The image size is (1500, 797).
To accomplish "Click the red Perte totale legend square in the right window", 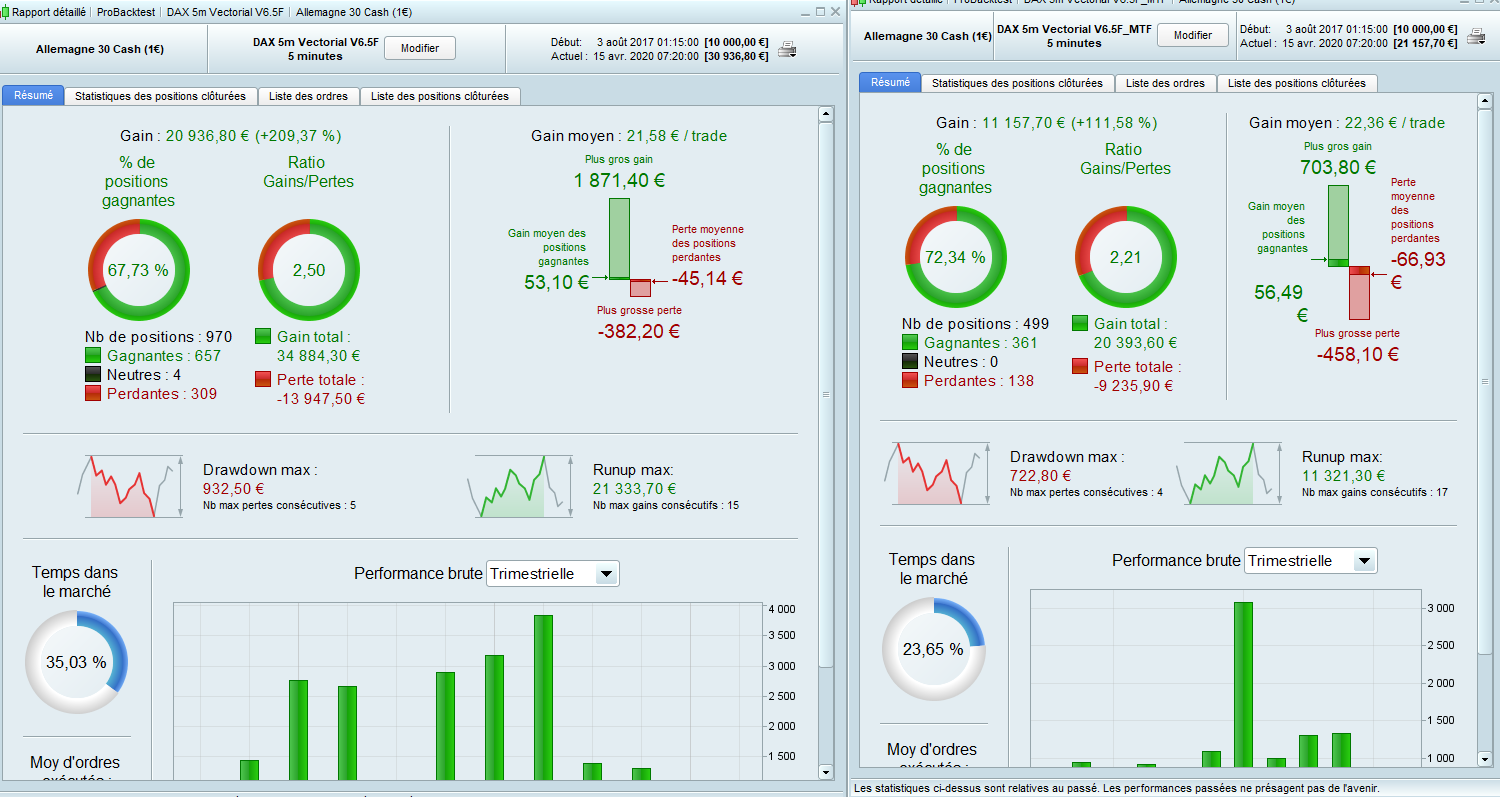I will click(x=1080, y=366).
